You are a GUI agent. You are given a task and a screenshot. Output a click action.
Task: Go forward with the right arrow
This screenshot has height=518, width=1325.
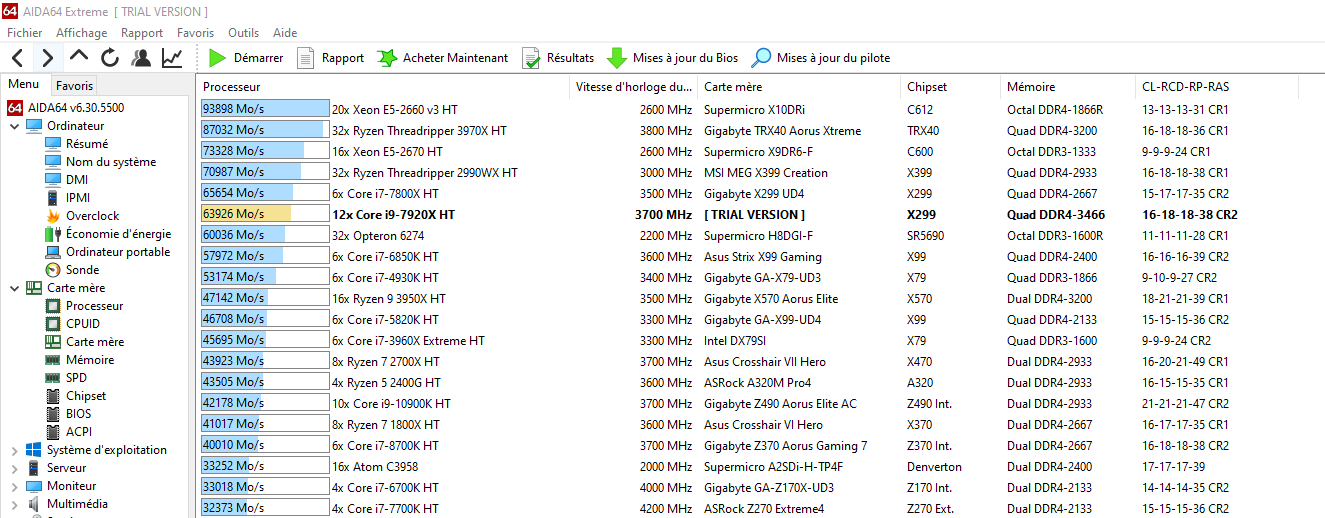click(x=48, y=58)
